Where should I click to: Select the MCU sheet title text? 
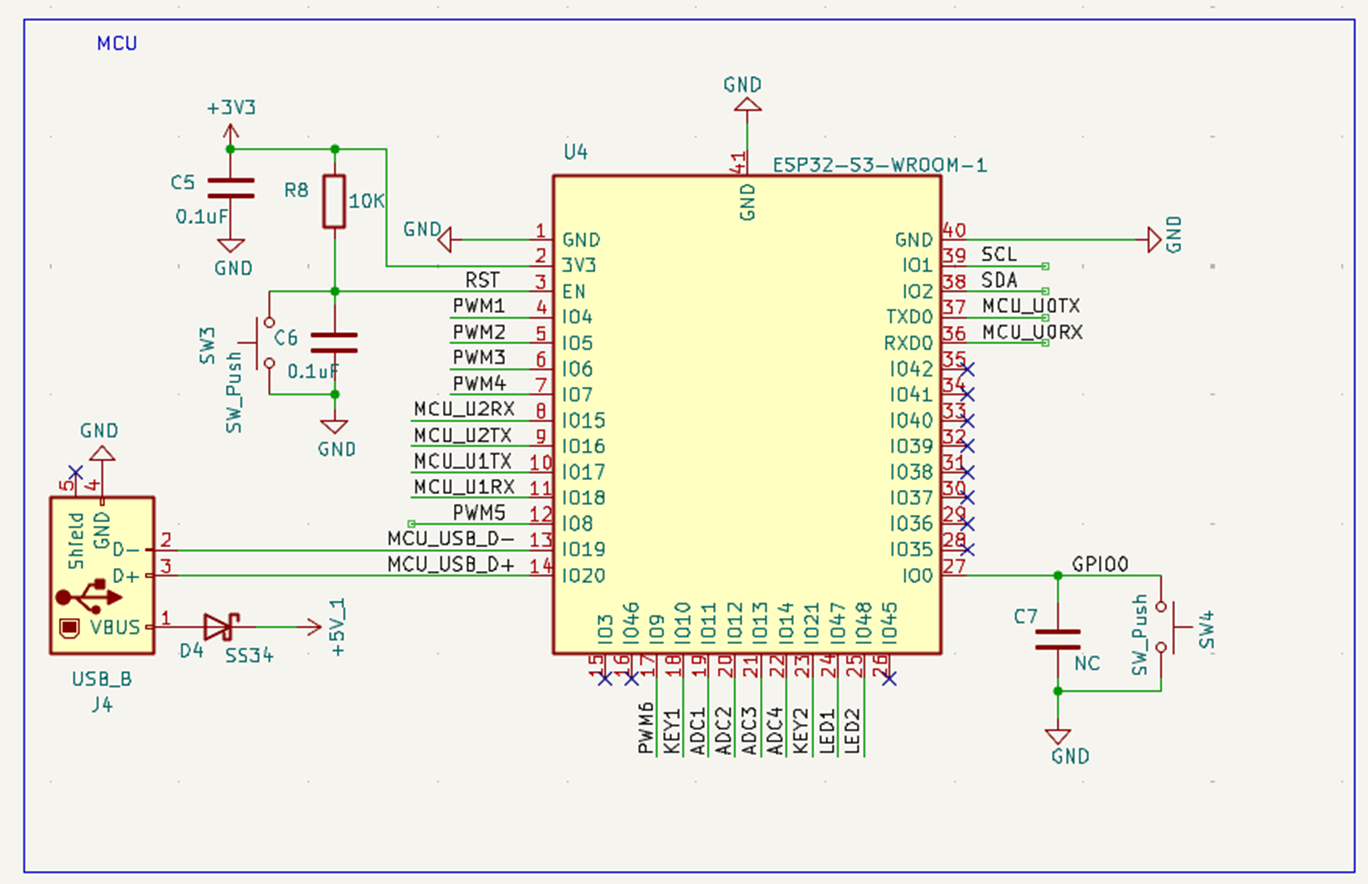click(117, 44)
